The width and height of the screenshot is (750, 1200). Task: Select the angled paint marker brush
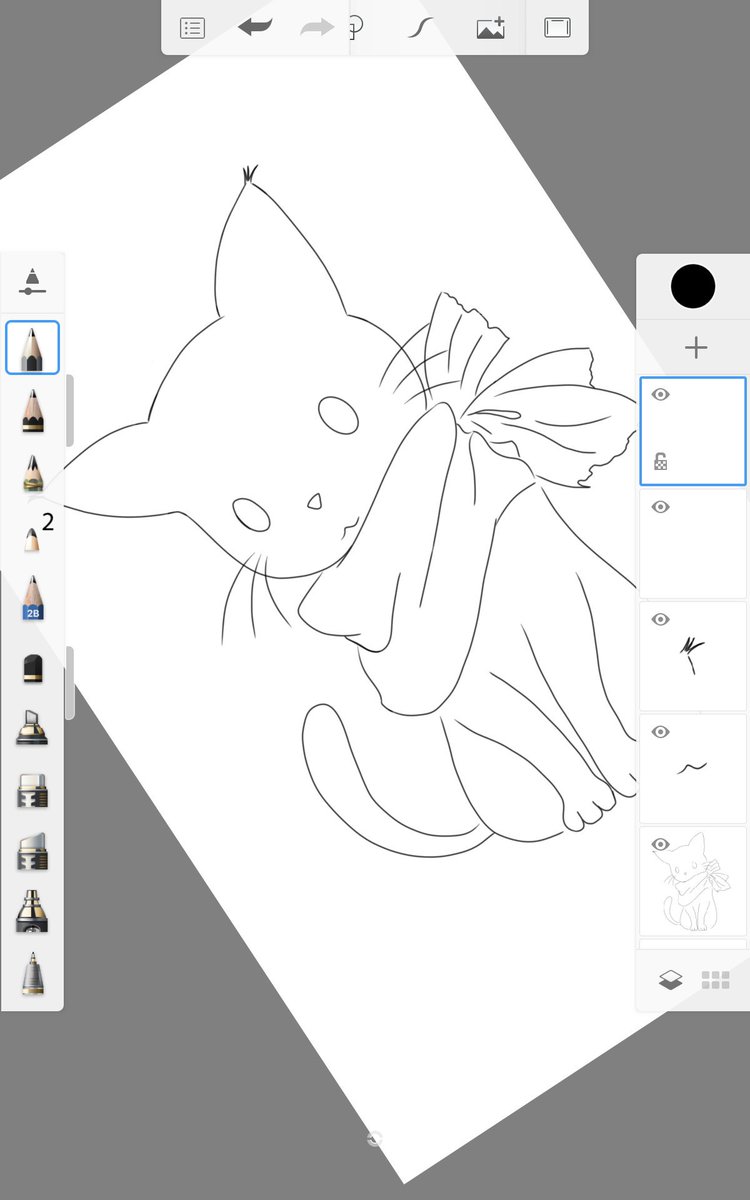tap(32, 727)
